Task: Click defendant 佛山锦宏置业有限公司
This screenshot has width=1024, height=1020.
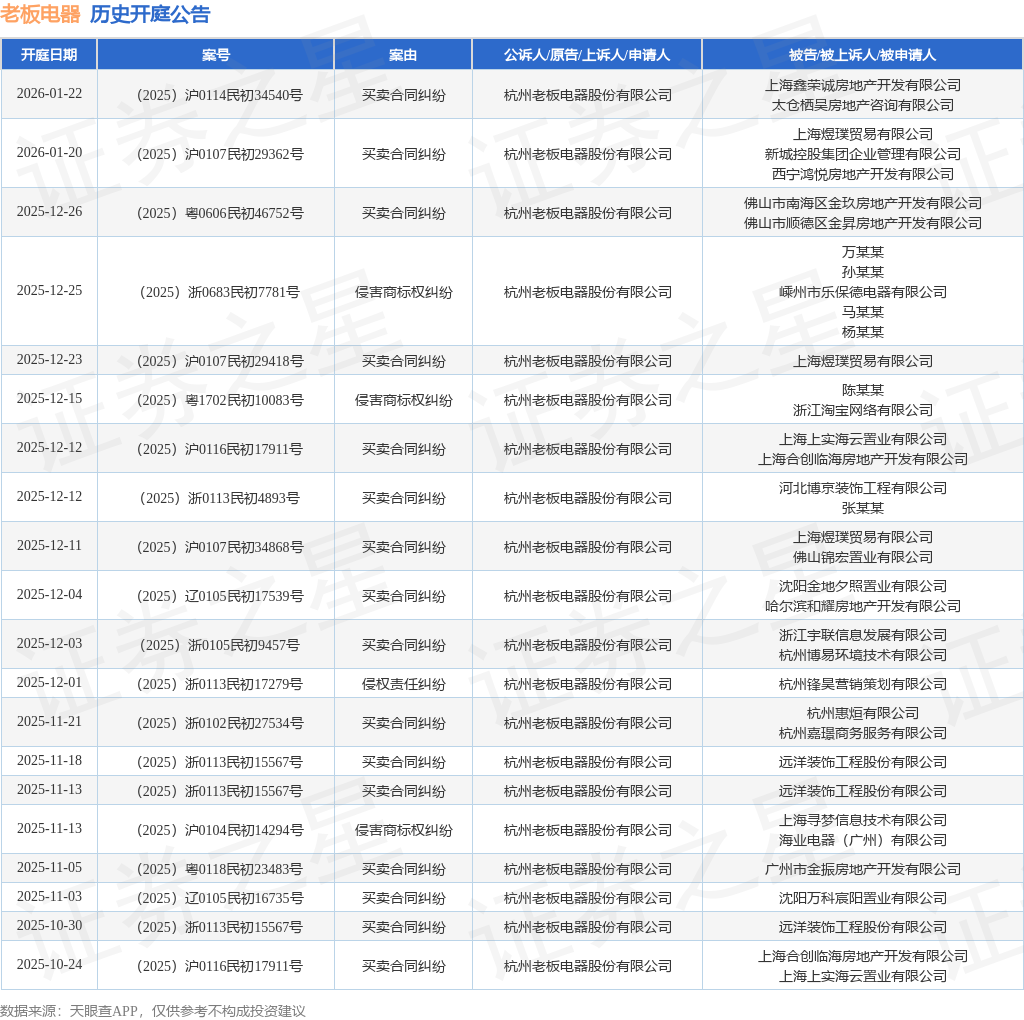Action: (x=863, y=557)
